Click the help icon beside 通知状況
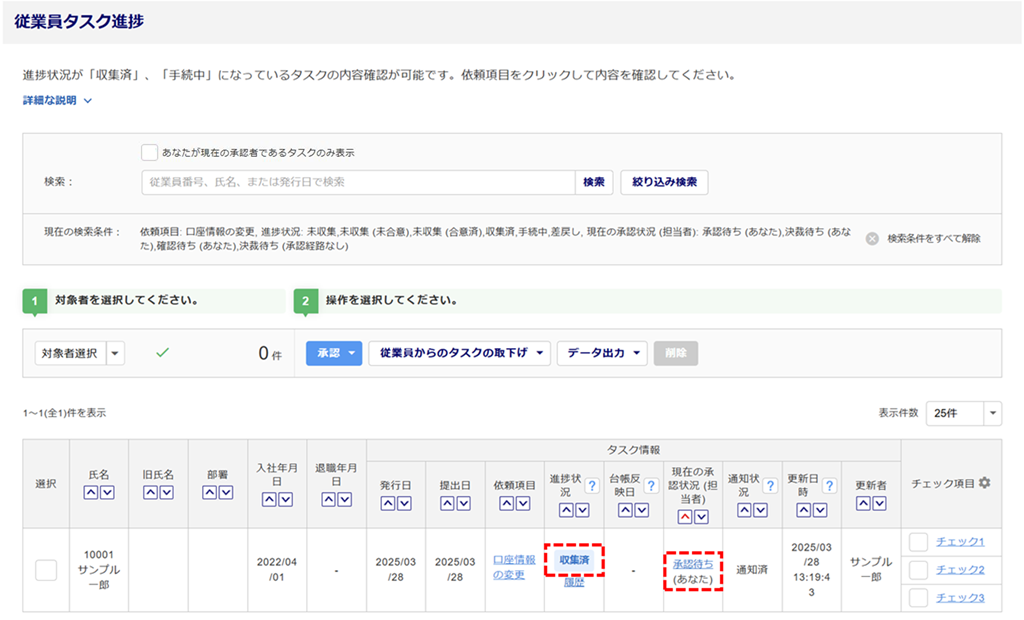The width and height of the screenshot is (1024, 620). pyautogui.click(x=769, y=486)
